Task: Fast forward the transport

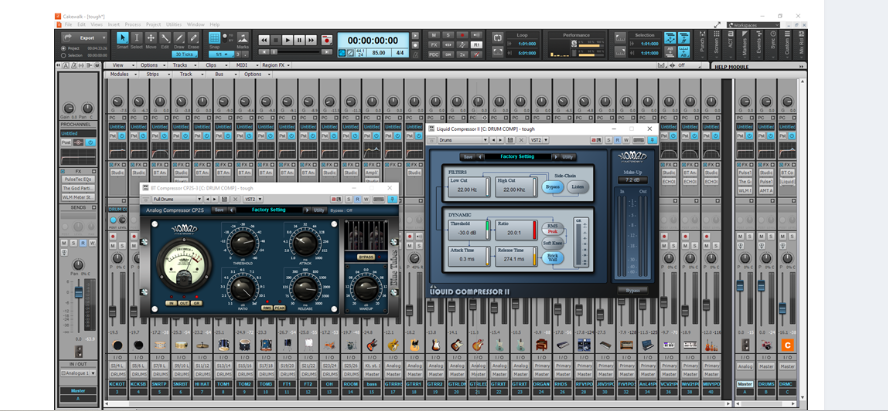Action: (x=311, y=40)
